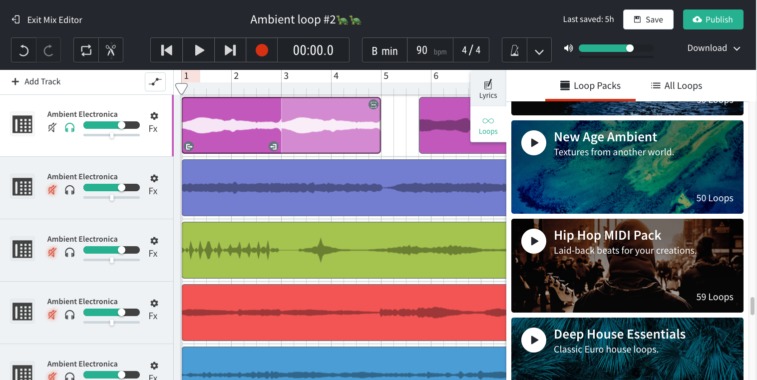Screen dimensions: 757x380
Task: Preview the New Age Ambient loop pack
Action: tap(533, 143)
